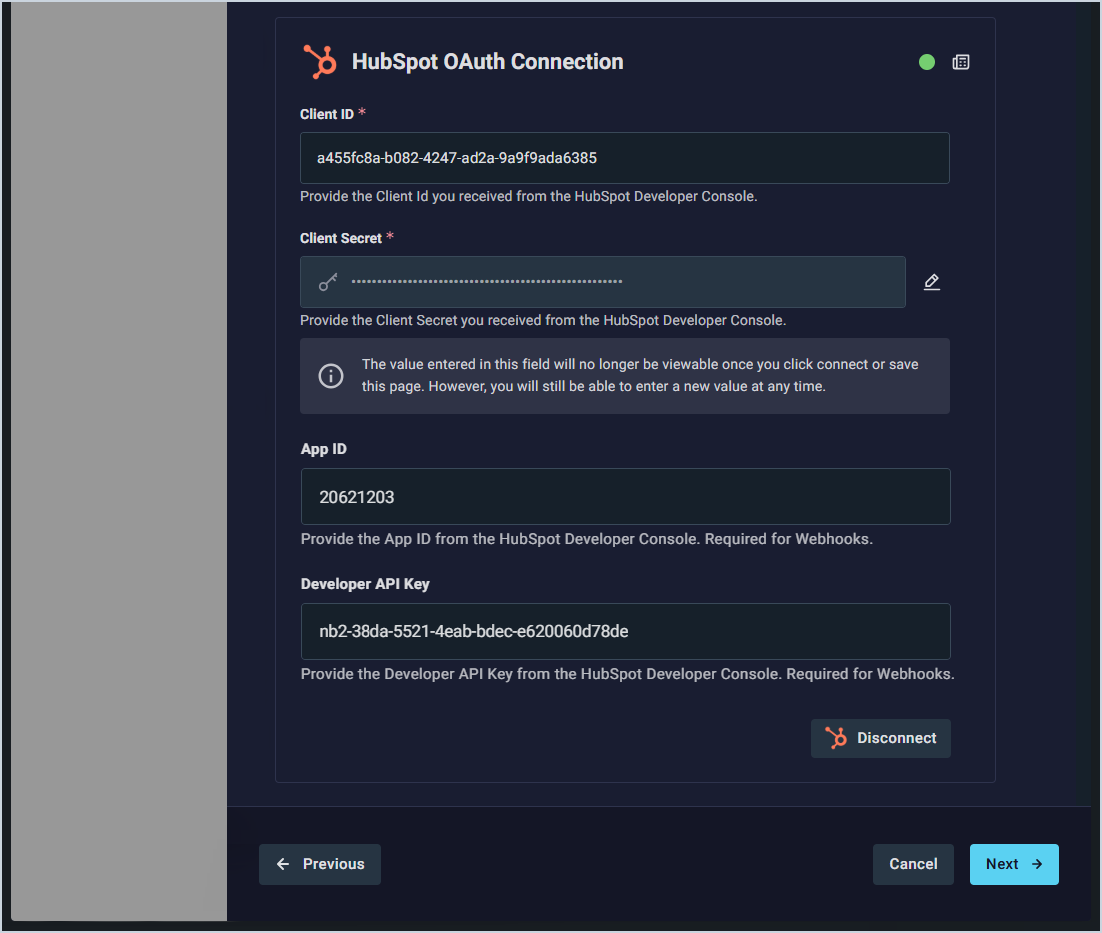The width and height of the screenshot is (1102, 933).
Task: Disconnect the HubSpot OAuth connection
Action: [x=881, y=738]
